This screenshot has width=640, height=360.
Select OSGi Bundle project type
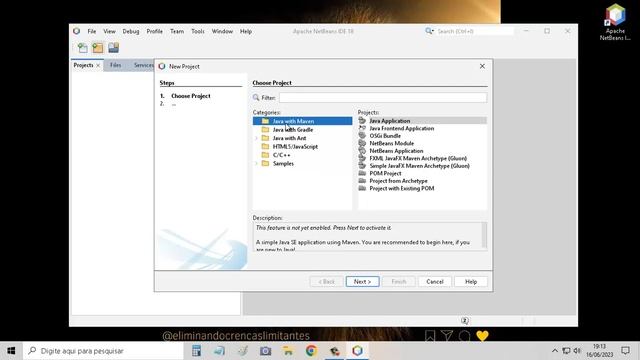coord(385,136)
